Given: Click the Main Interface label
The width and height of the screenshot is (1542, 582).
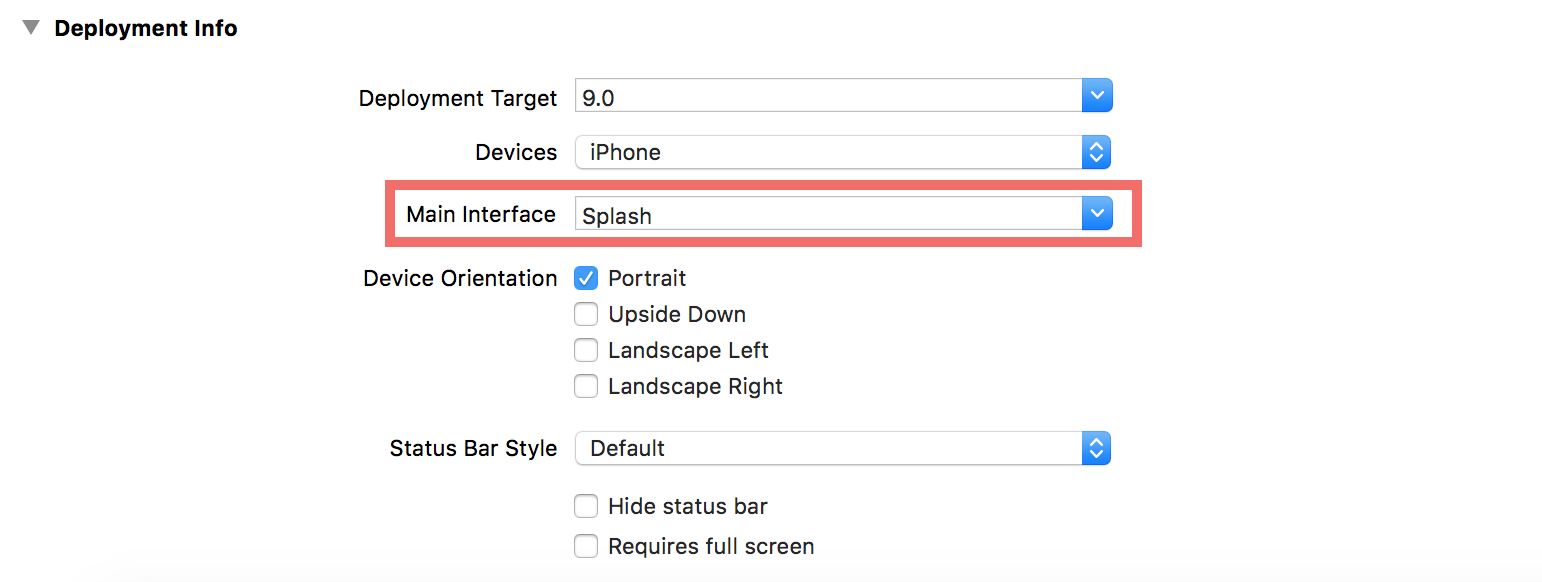Looking at the screenshot, I should click(x=481, y=214).
